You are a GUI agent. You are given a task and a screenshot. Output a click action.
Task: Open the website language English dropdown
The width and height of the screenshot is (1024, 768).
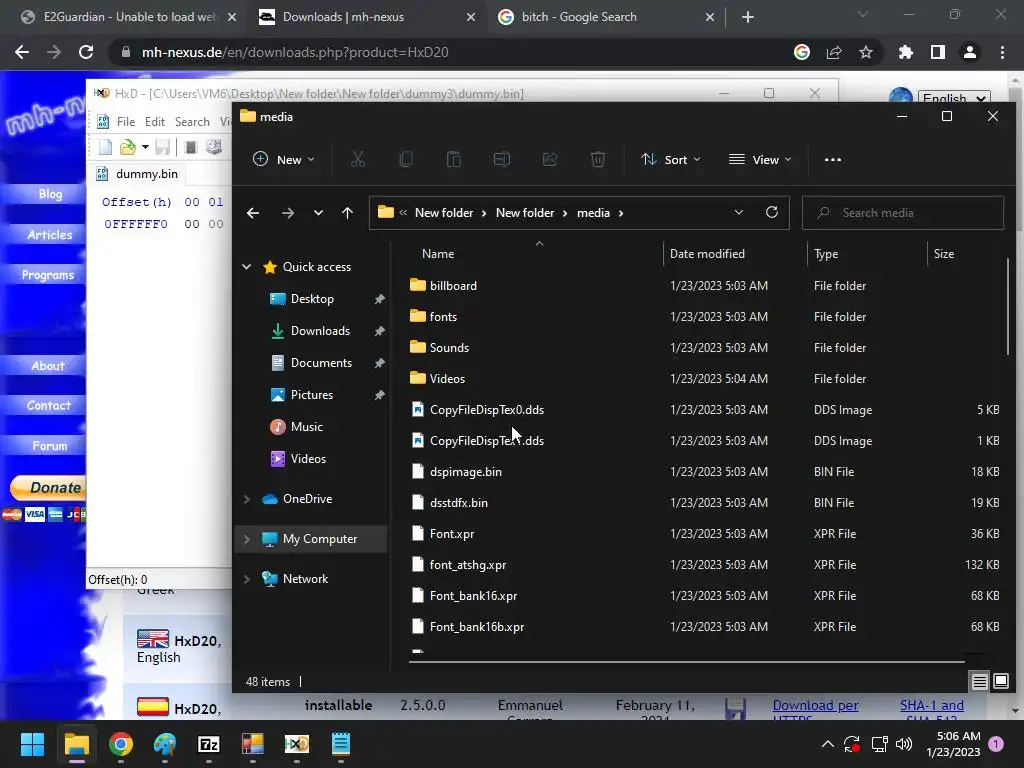point(954,98)
